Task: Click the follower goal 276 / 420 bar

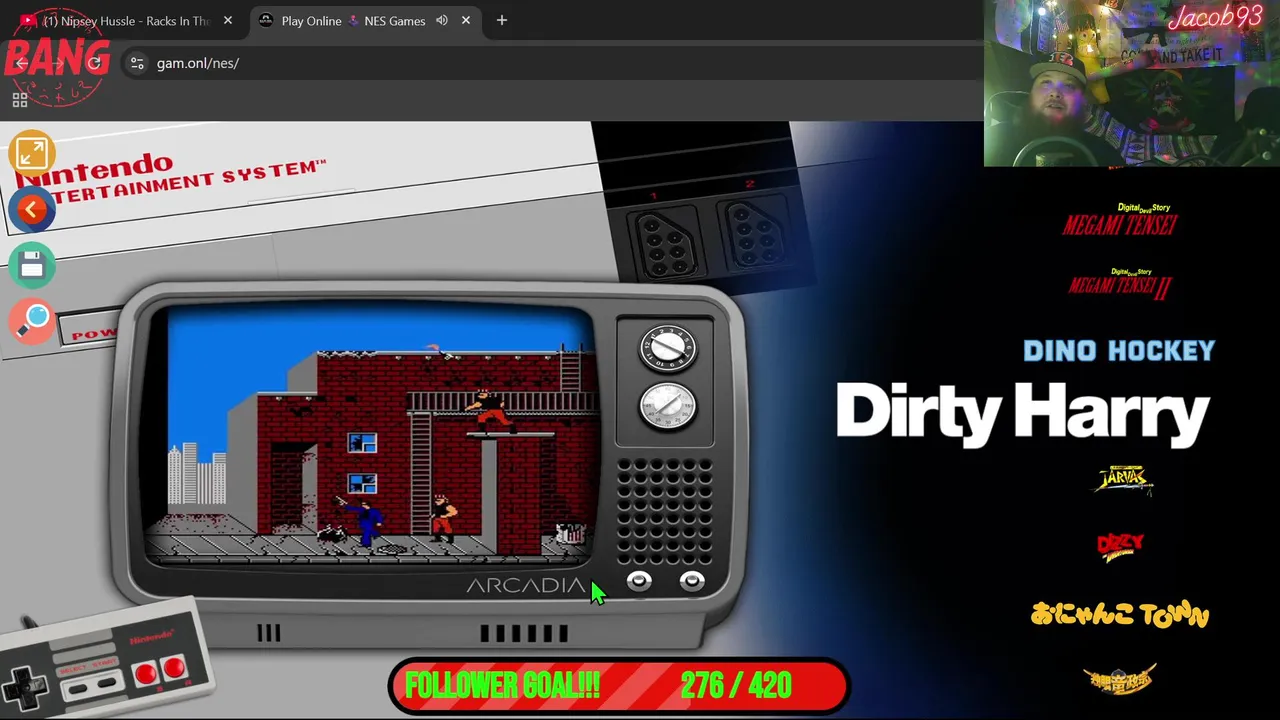Action: [618, 686]
